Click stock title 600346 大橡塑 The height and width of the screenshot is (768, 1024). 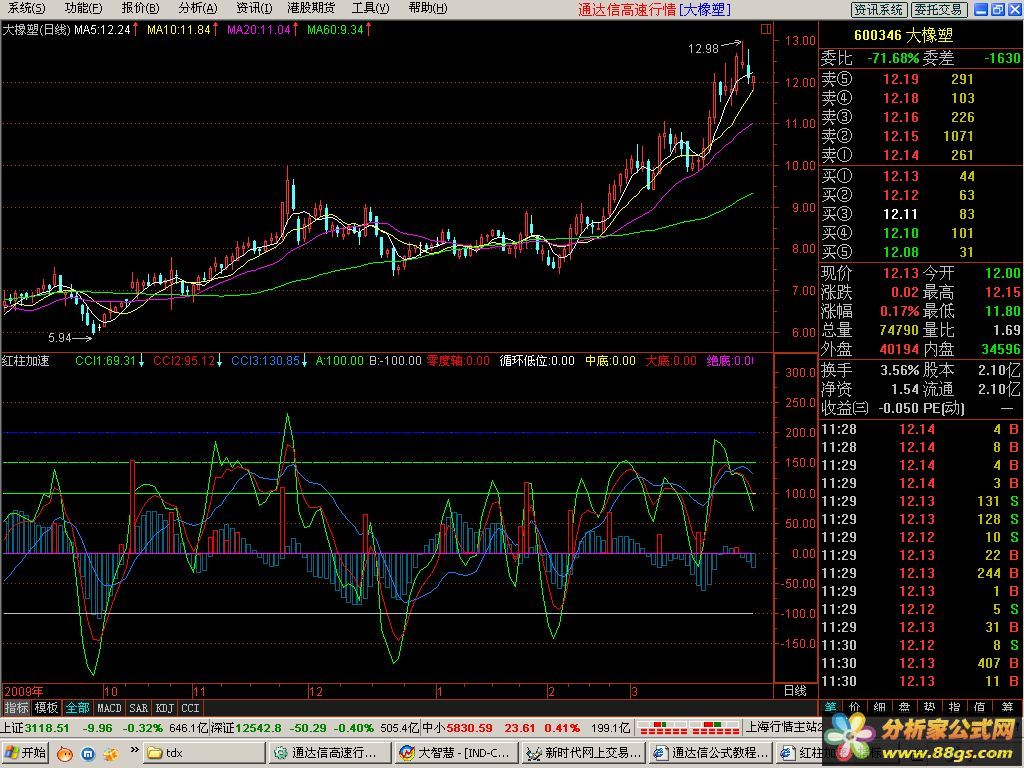[903, 35]
